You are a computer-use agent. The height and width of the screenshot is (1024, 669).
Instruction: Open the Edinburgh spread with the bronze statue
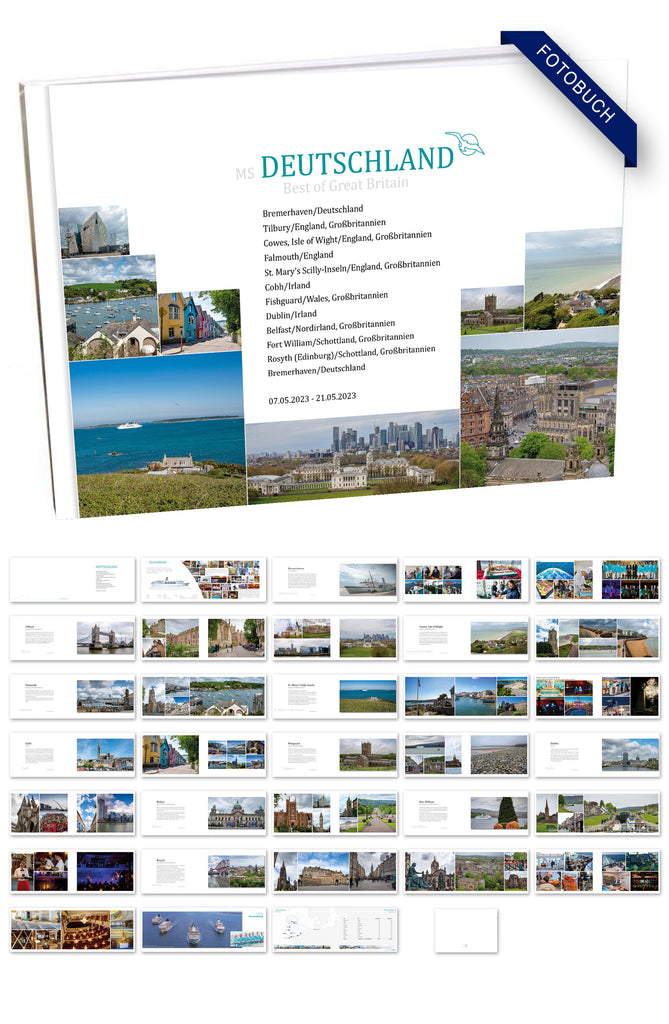[x=466, y=872]
